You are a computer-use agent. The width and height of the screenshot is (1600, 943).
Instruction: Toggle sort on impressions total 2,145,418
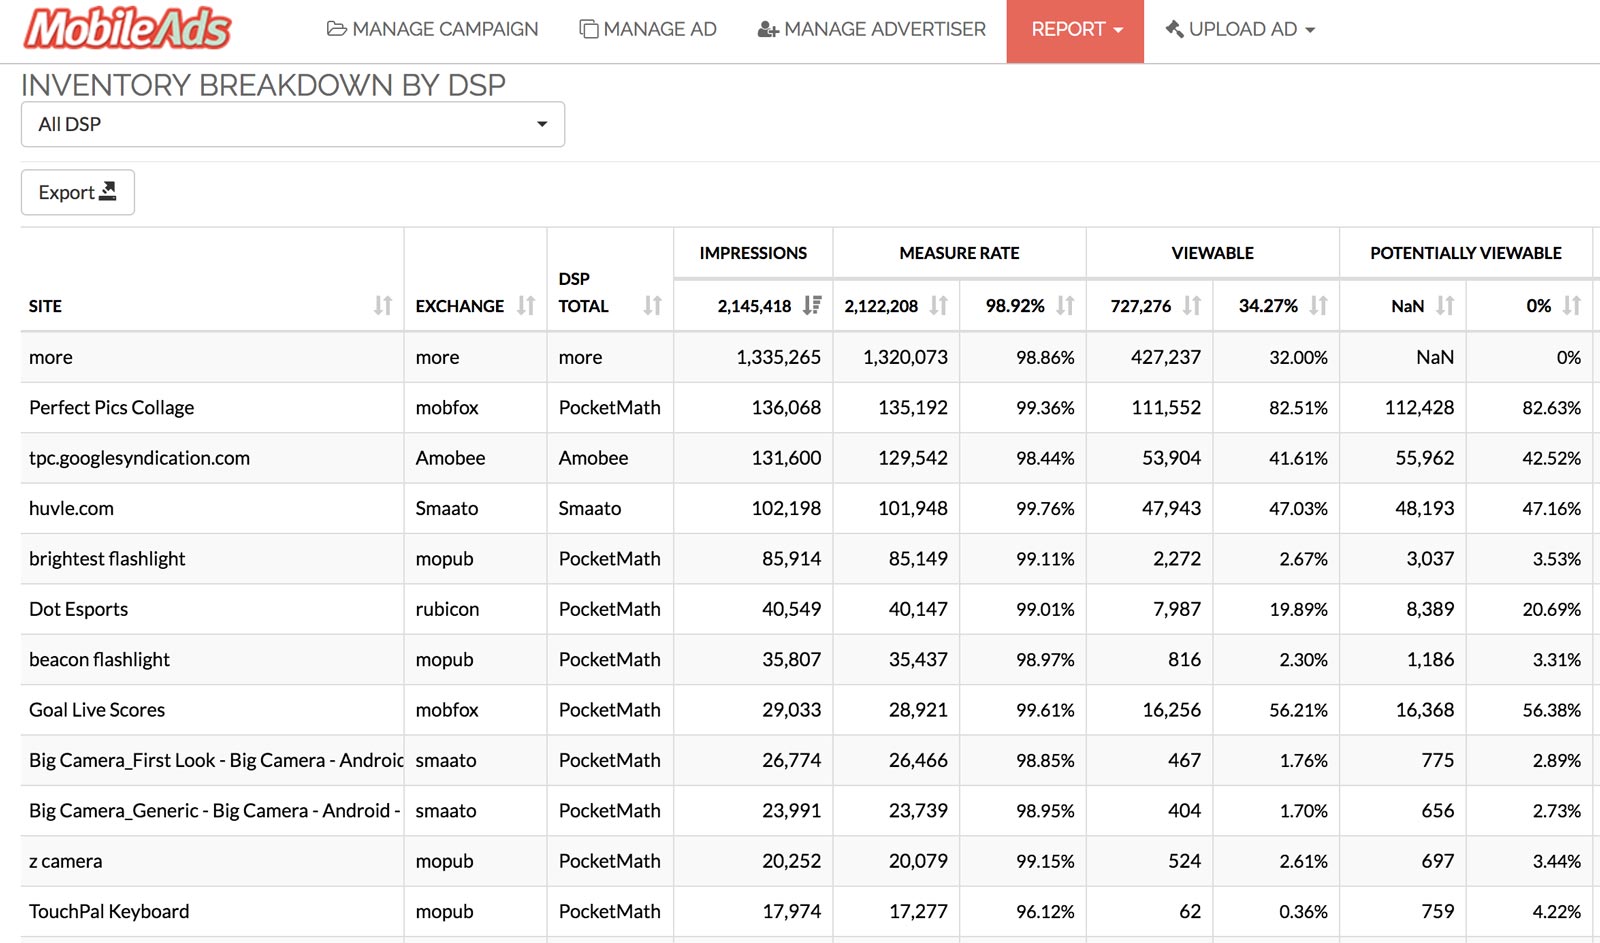(x=812, y=306)
